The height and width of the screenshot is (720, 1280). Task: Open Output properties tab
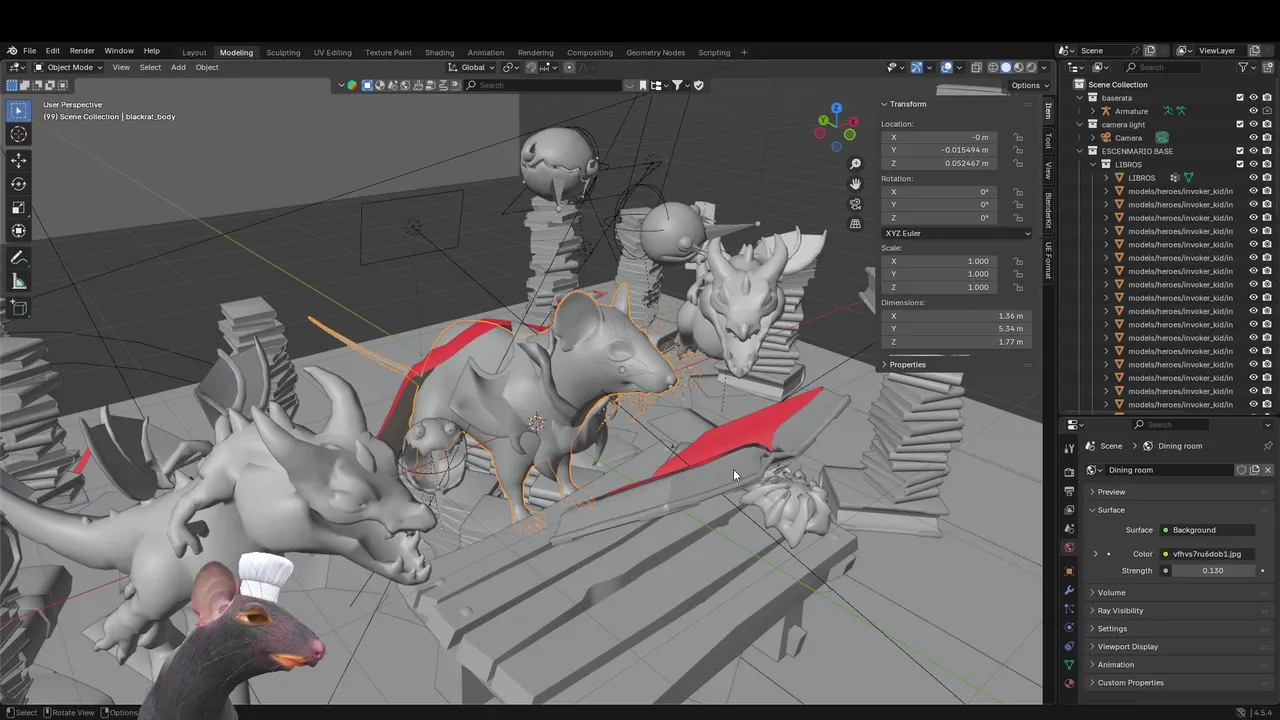coord(1069,491)
